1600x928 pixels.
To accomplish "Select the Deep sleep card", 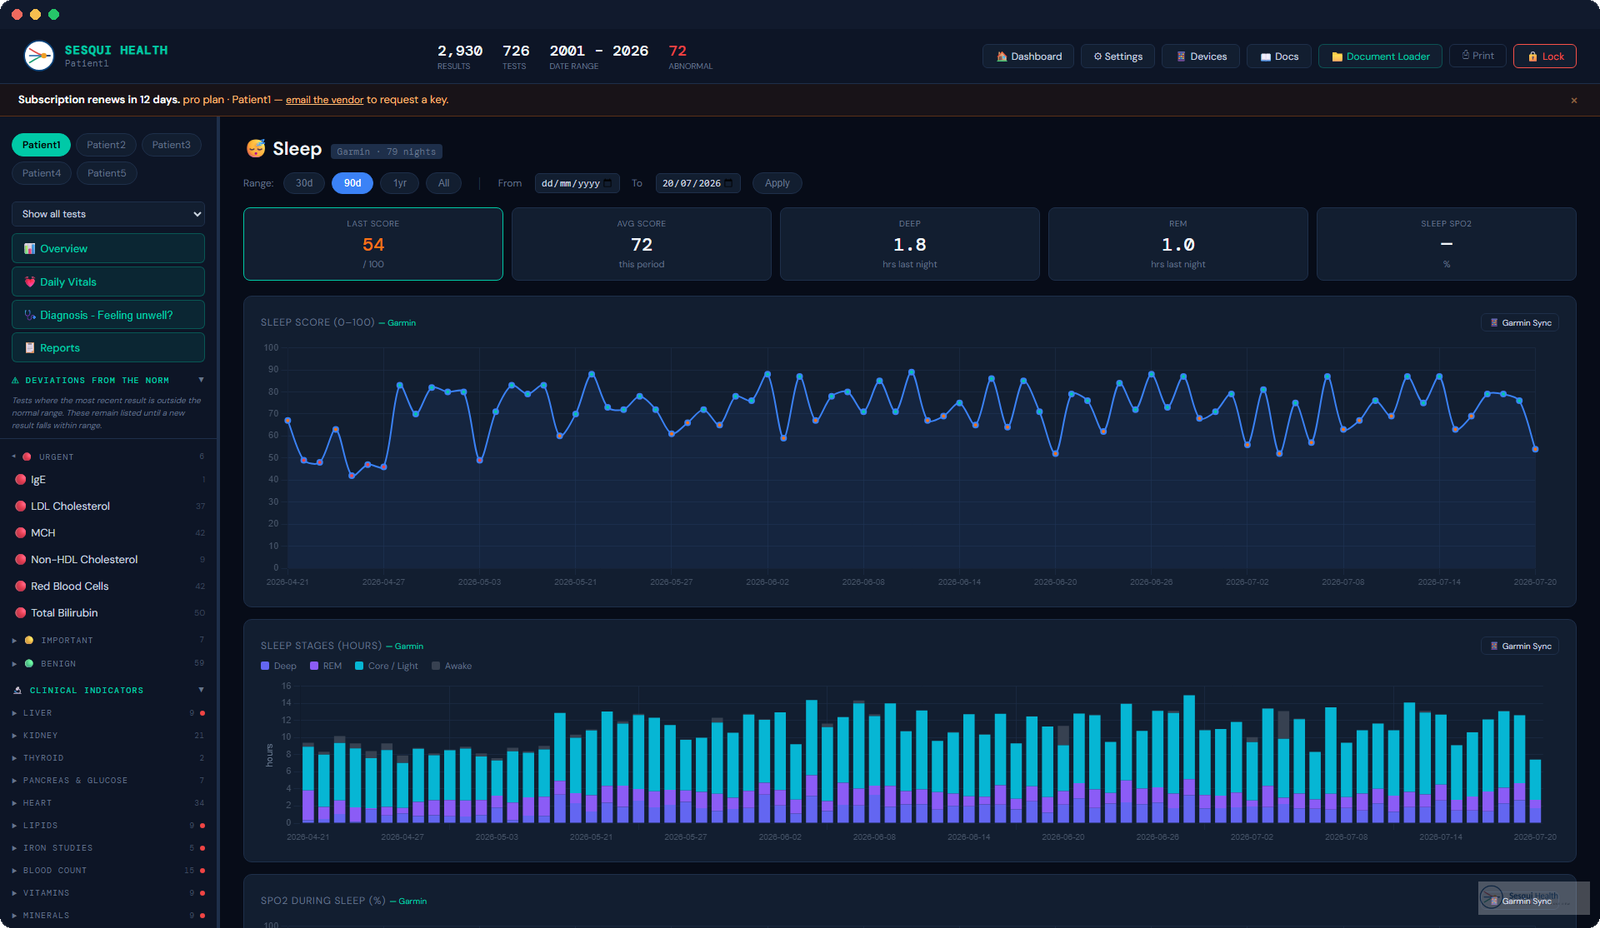I will 910,244.
